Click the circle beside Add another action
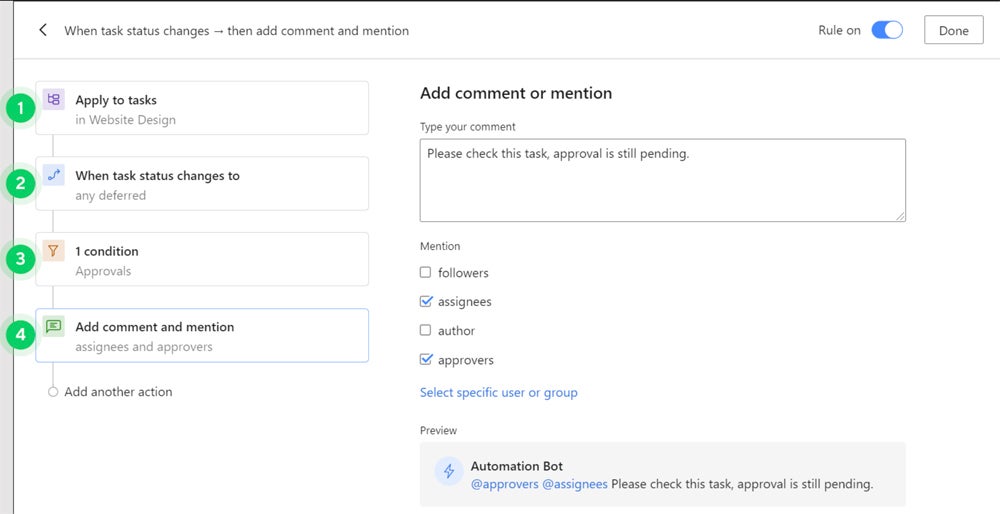The image size is (1000, 514). pos(53,392)
